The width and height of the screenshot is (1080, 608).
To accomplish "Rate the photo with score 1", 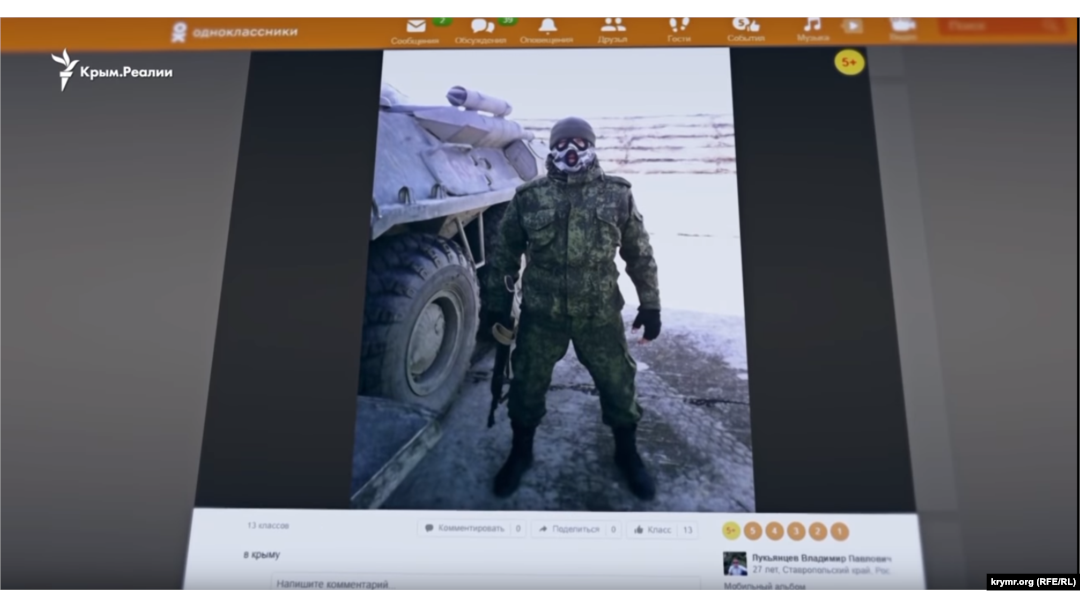I will [839, 532].
